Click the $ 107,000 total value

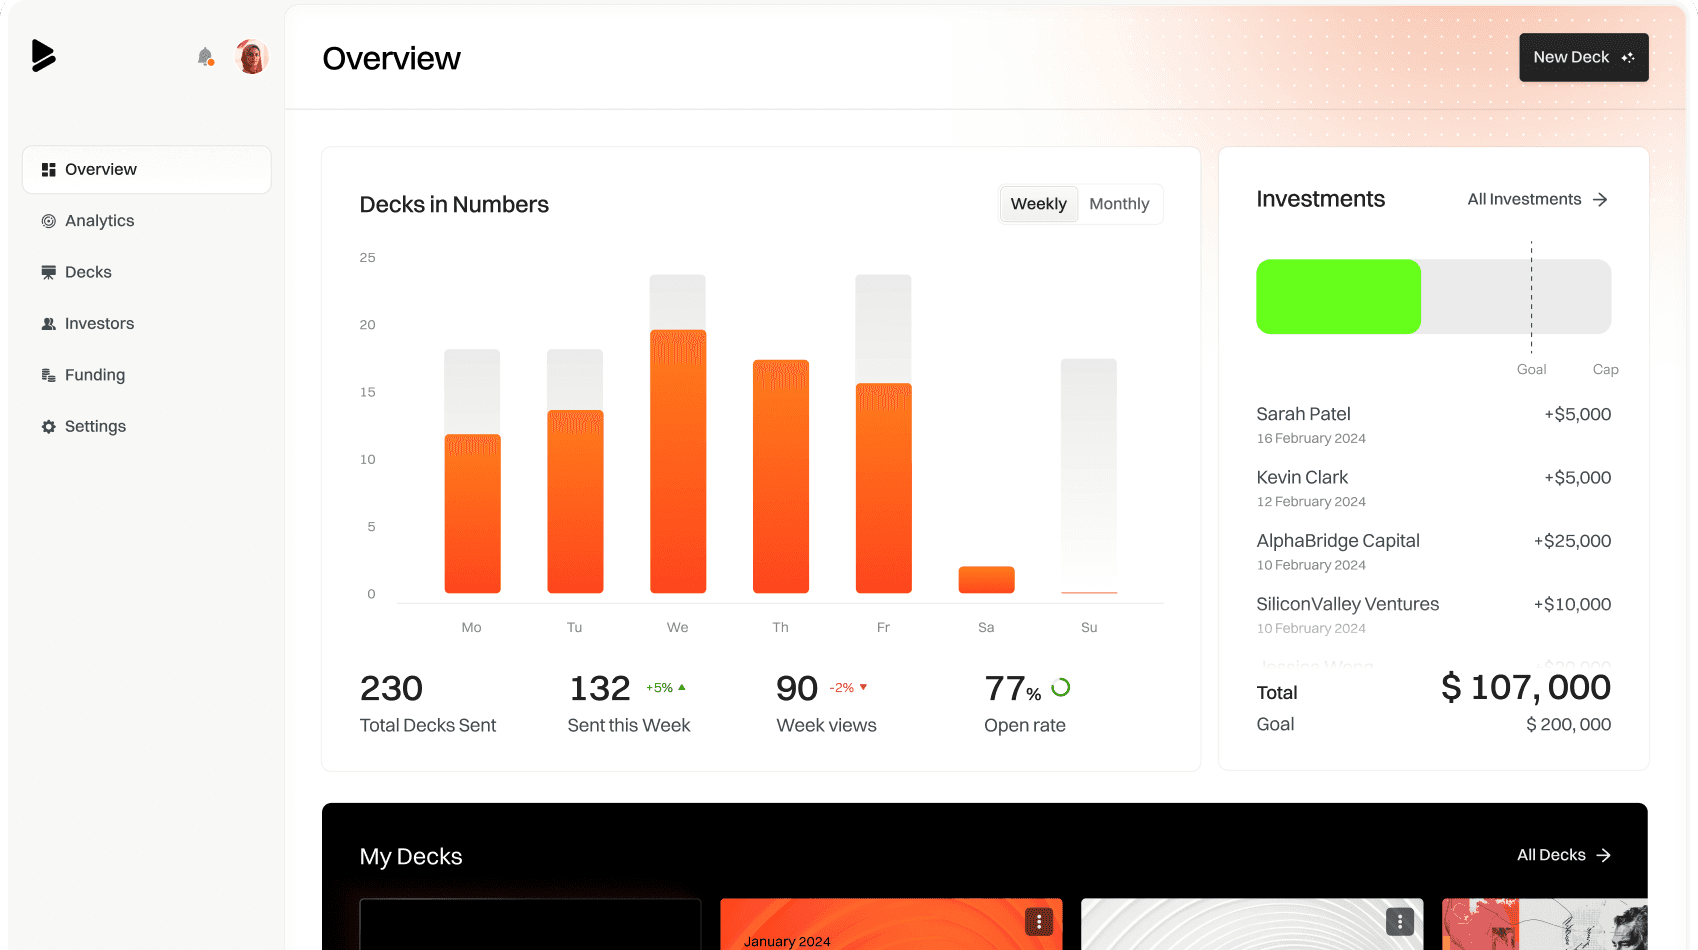pos(1526,687)
